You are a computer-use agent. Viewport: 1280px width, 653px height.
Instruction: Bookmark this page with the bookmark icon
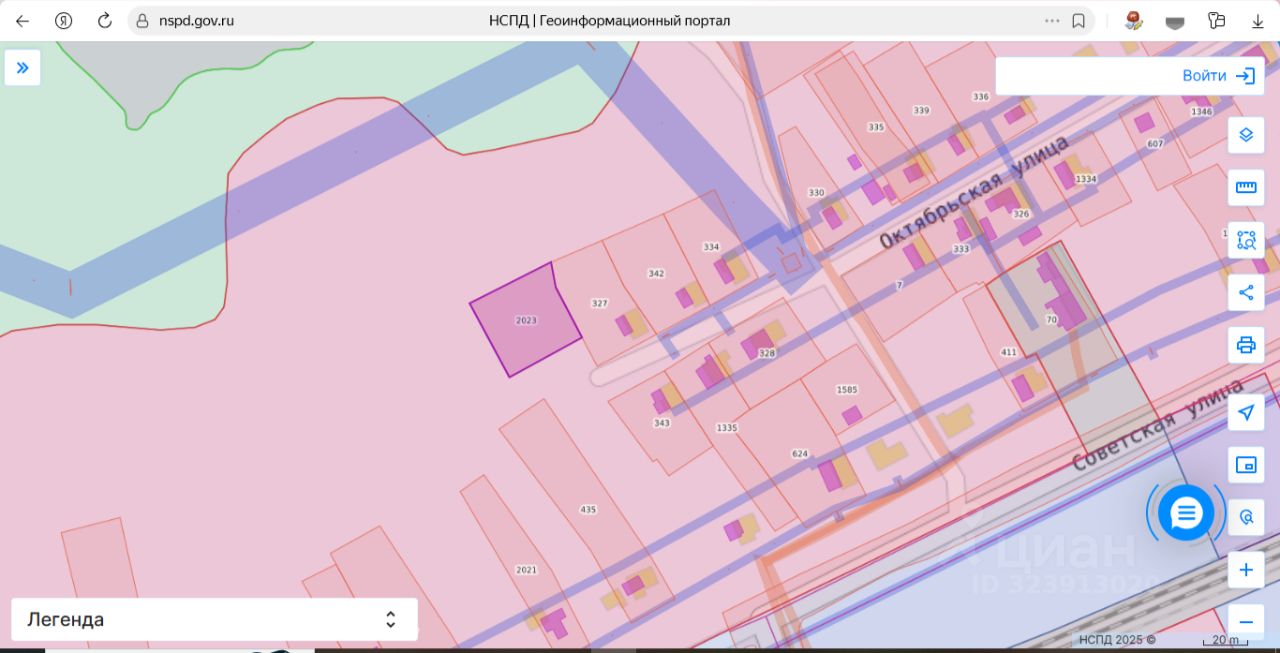(1079, 20)
